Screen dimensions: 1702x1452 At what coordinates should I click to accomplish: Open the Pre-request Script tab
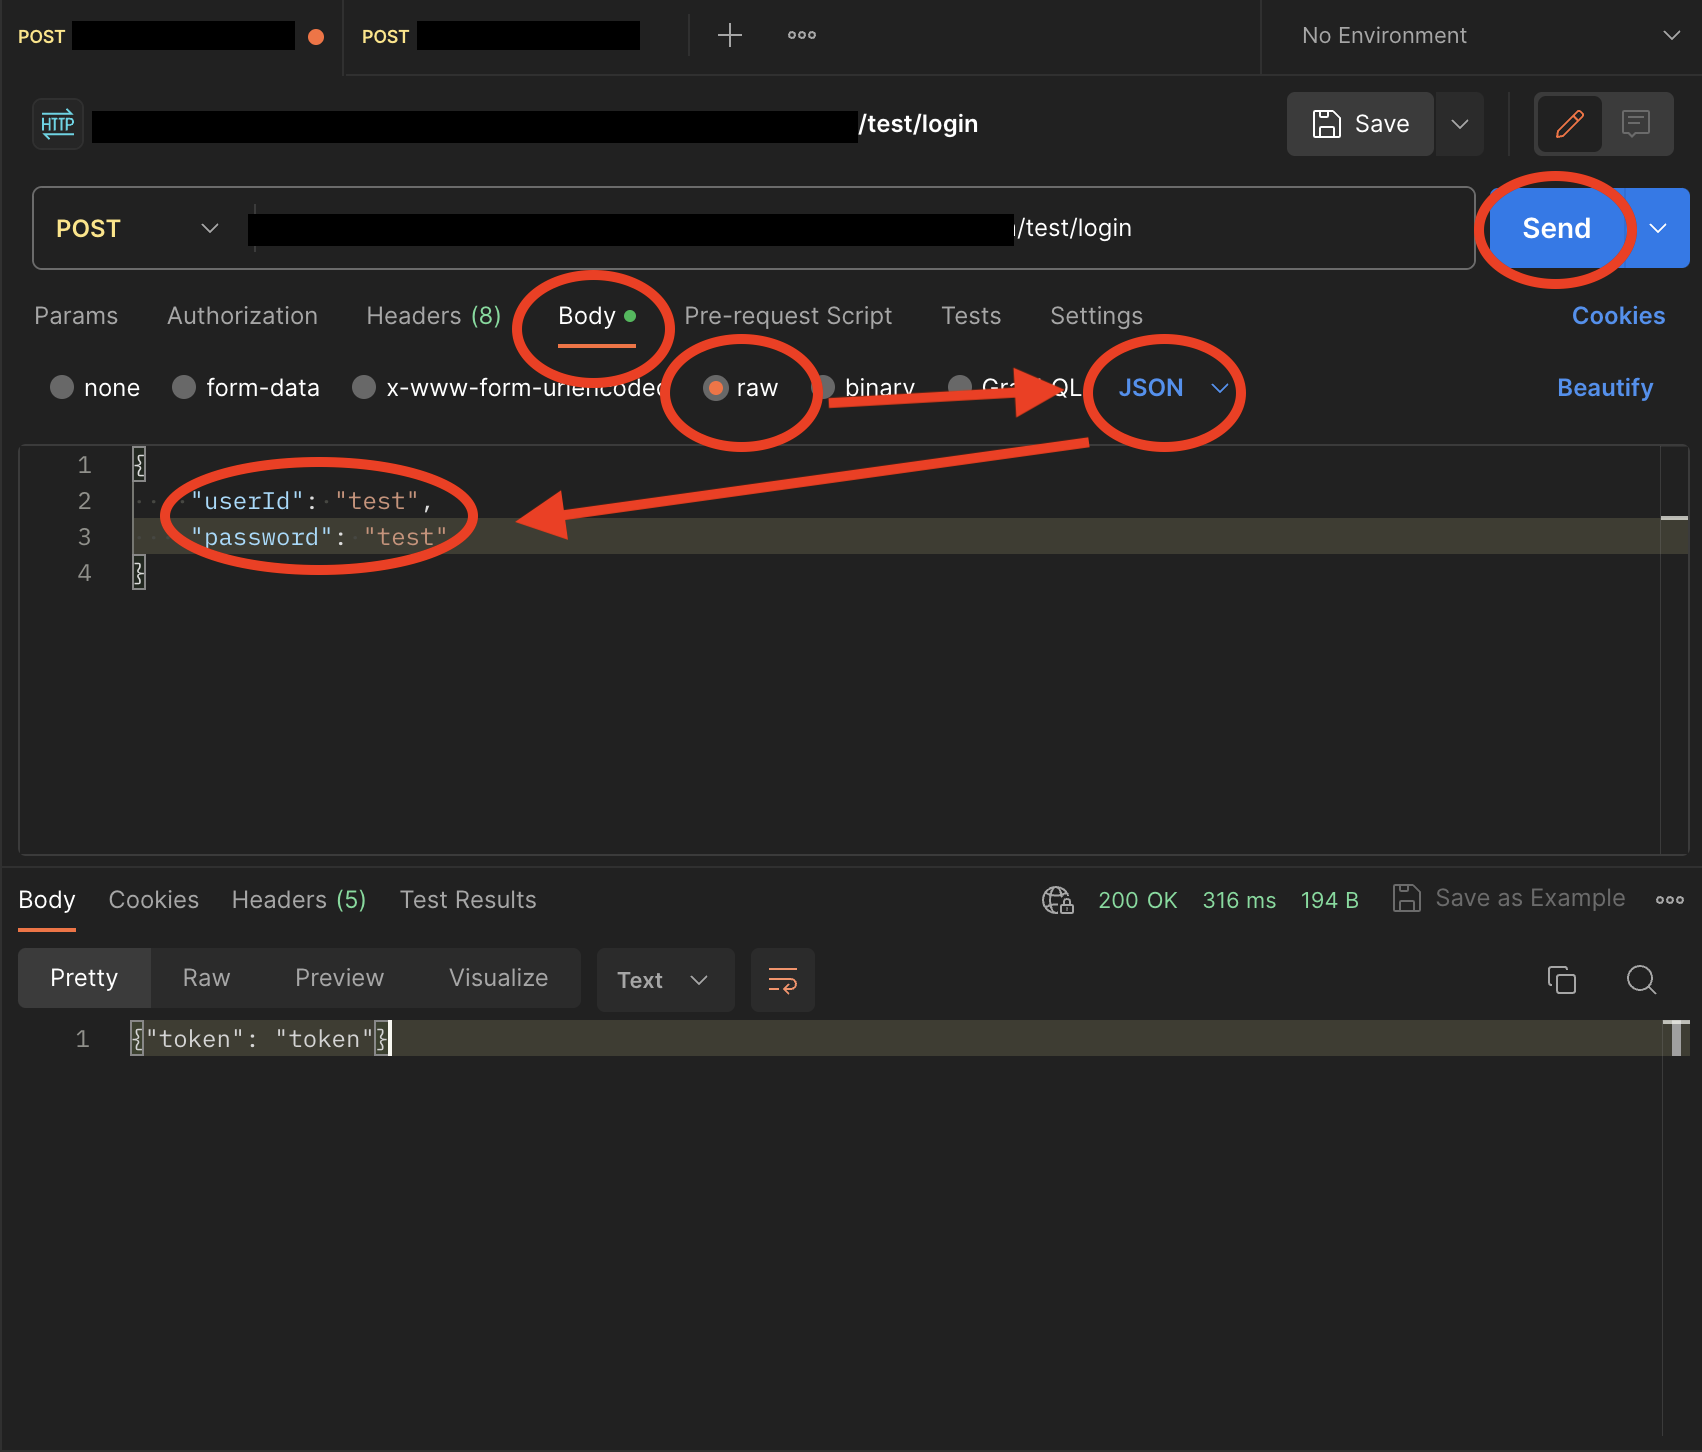coord(787,316)
